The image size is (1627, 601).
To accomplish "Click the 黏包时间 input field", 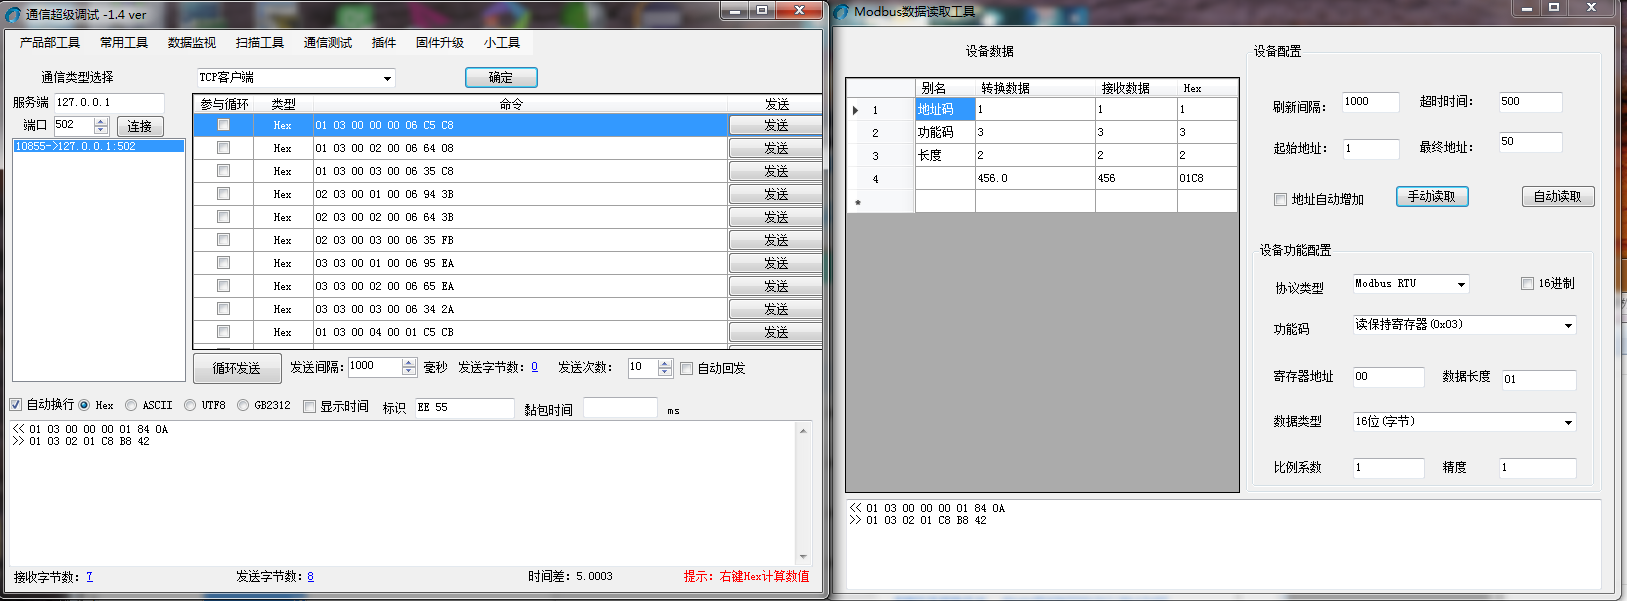I will click(620, 408).
